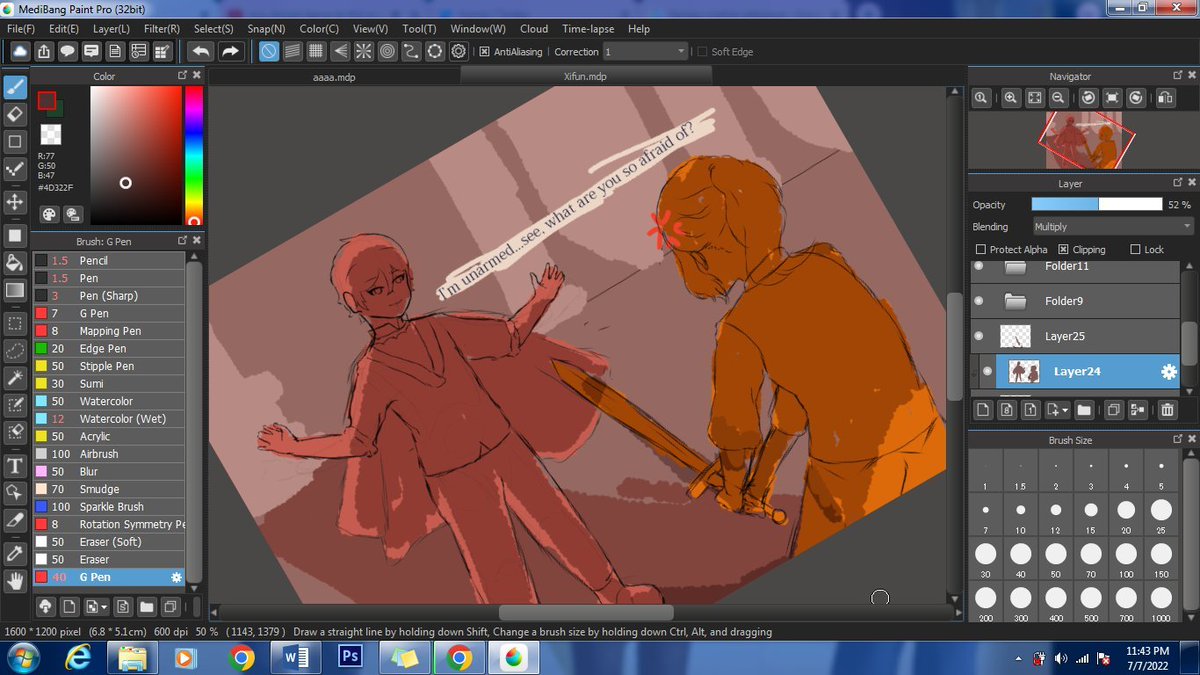This screenshot has height=675, width=1200.
Task: Open the Layer24 settings gear
Action: pyautogui.click(x=1167, y=372)
